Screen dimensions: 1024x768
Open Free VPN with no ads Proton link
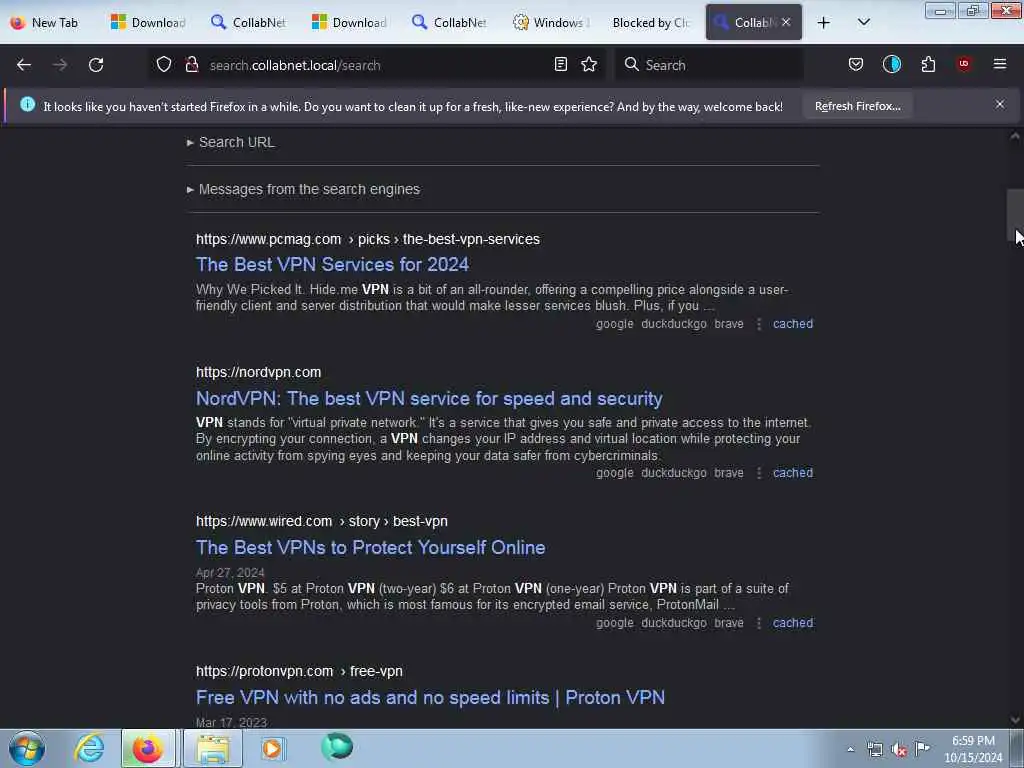(430, 697)
